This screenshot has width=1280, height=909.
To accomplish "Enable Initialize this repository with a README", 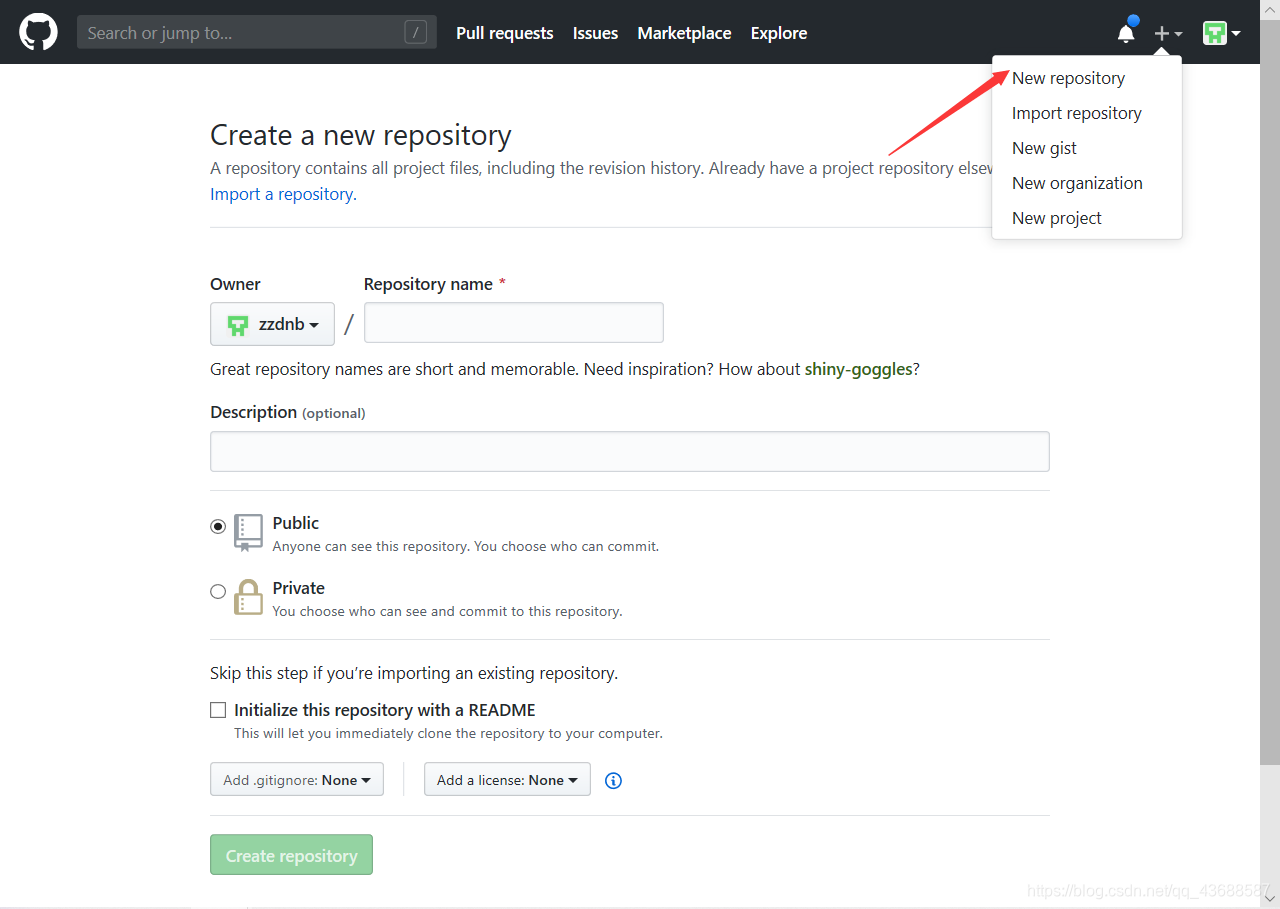I will [218, 710].
